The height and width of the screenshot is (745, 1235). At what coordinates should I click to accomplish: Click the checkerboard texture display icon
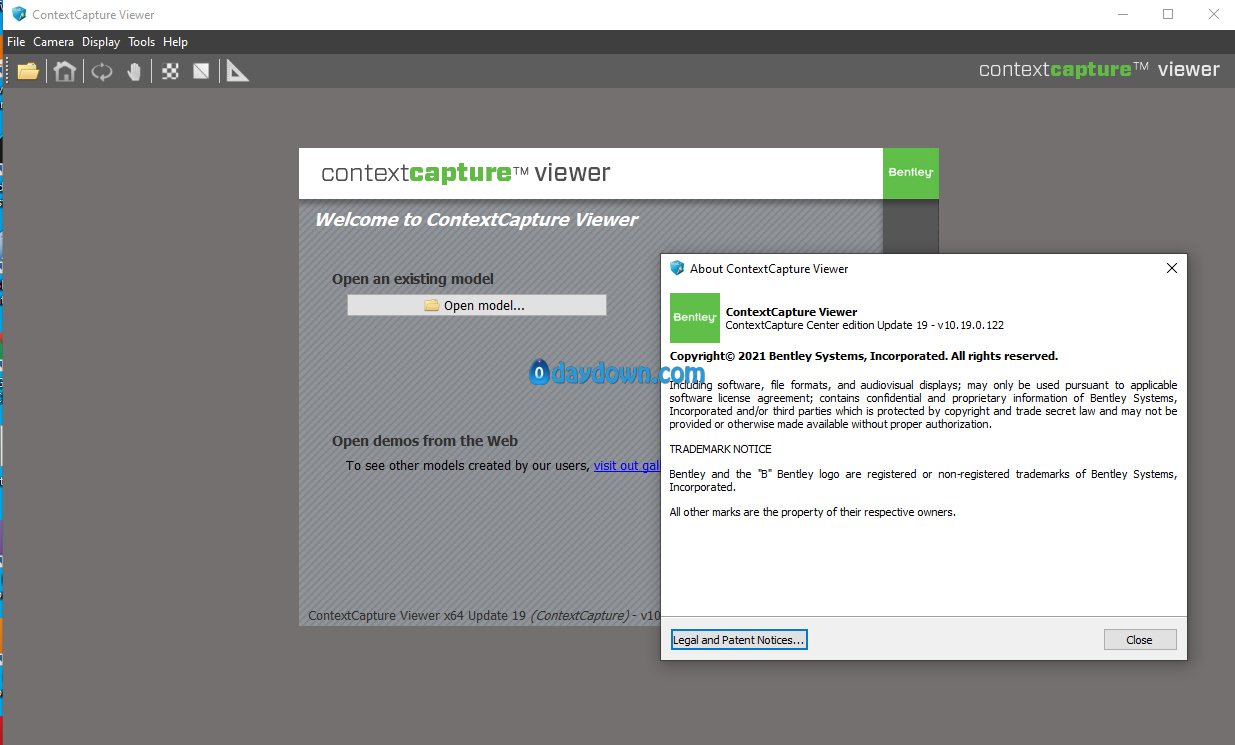pos(171,71)
